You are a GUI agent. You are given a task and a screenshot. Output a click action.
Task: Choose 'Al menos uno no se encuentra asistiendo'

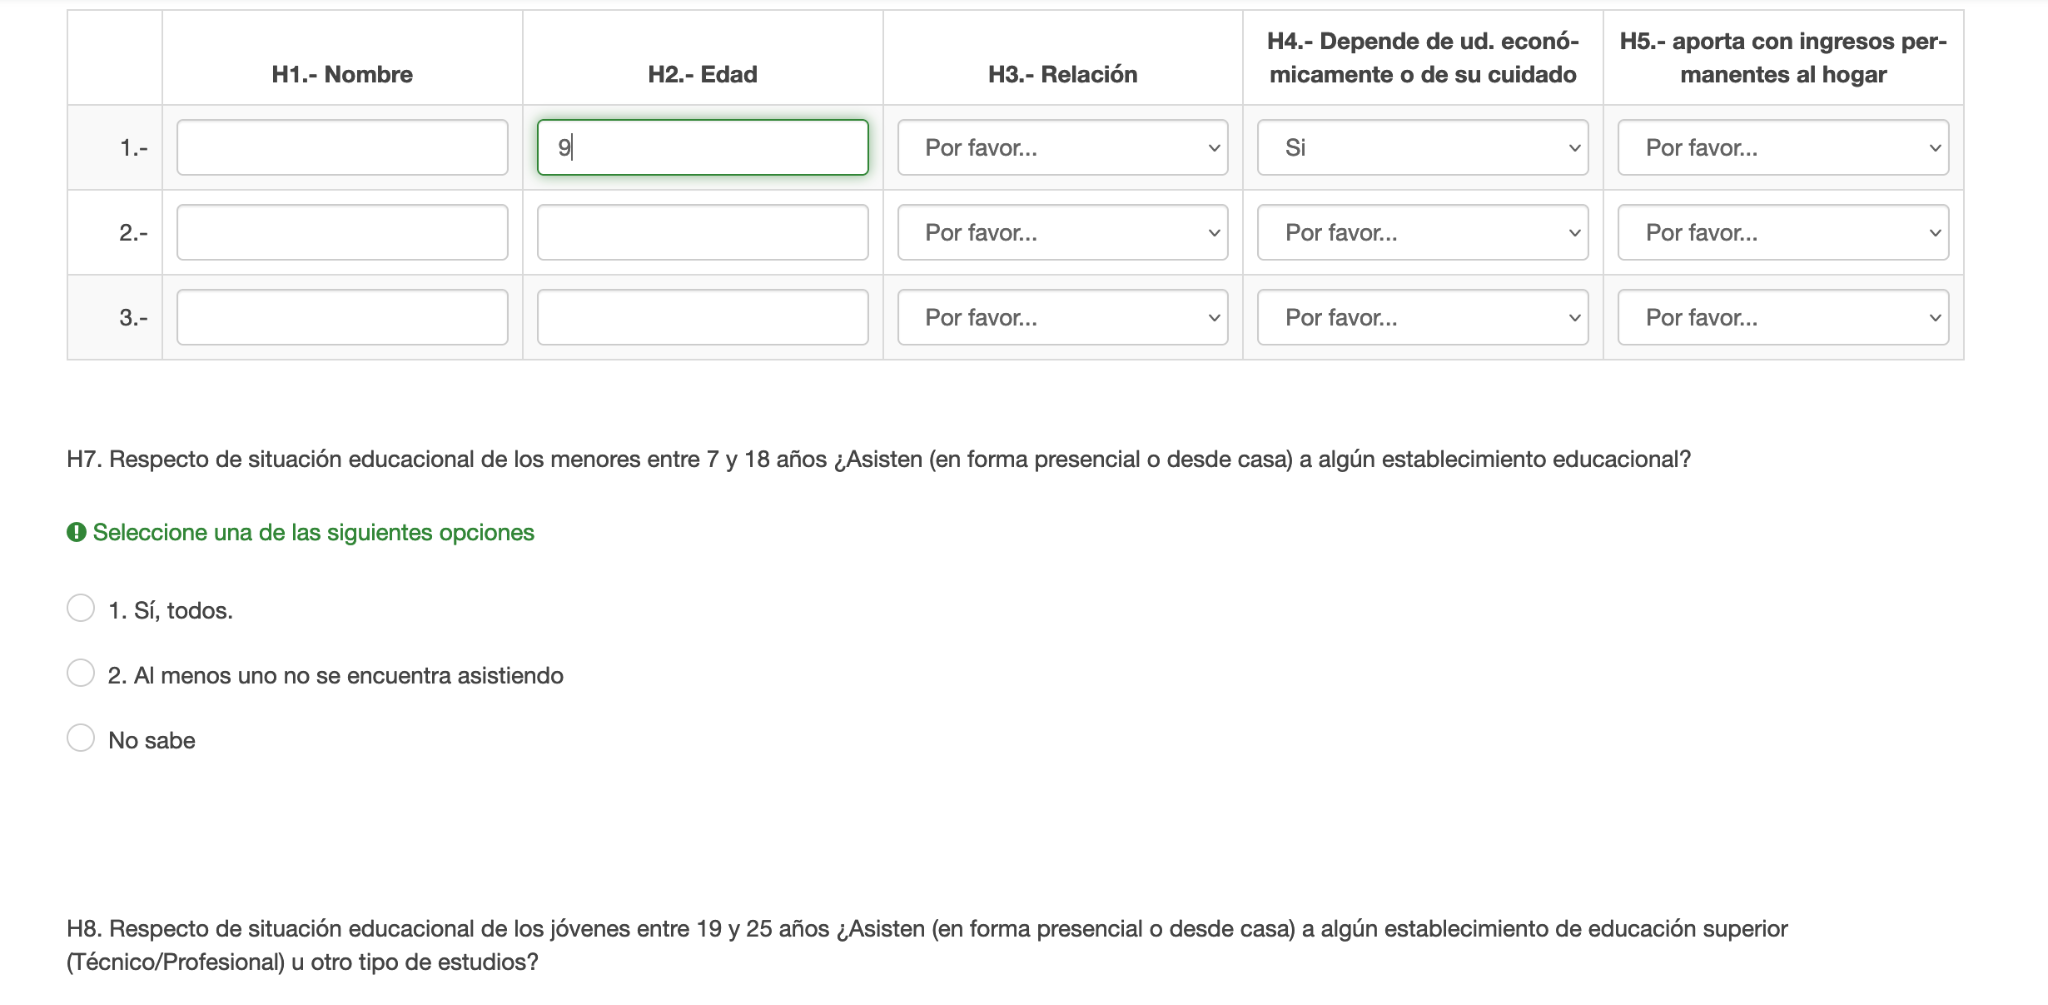click(x=81, y=673)
